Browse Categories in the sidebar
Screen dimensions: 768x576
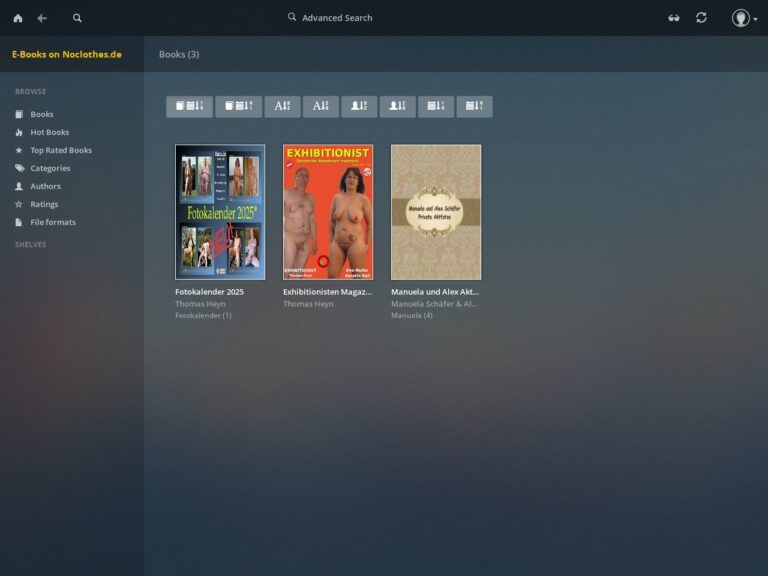point(50,168)
